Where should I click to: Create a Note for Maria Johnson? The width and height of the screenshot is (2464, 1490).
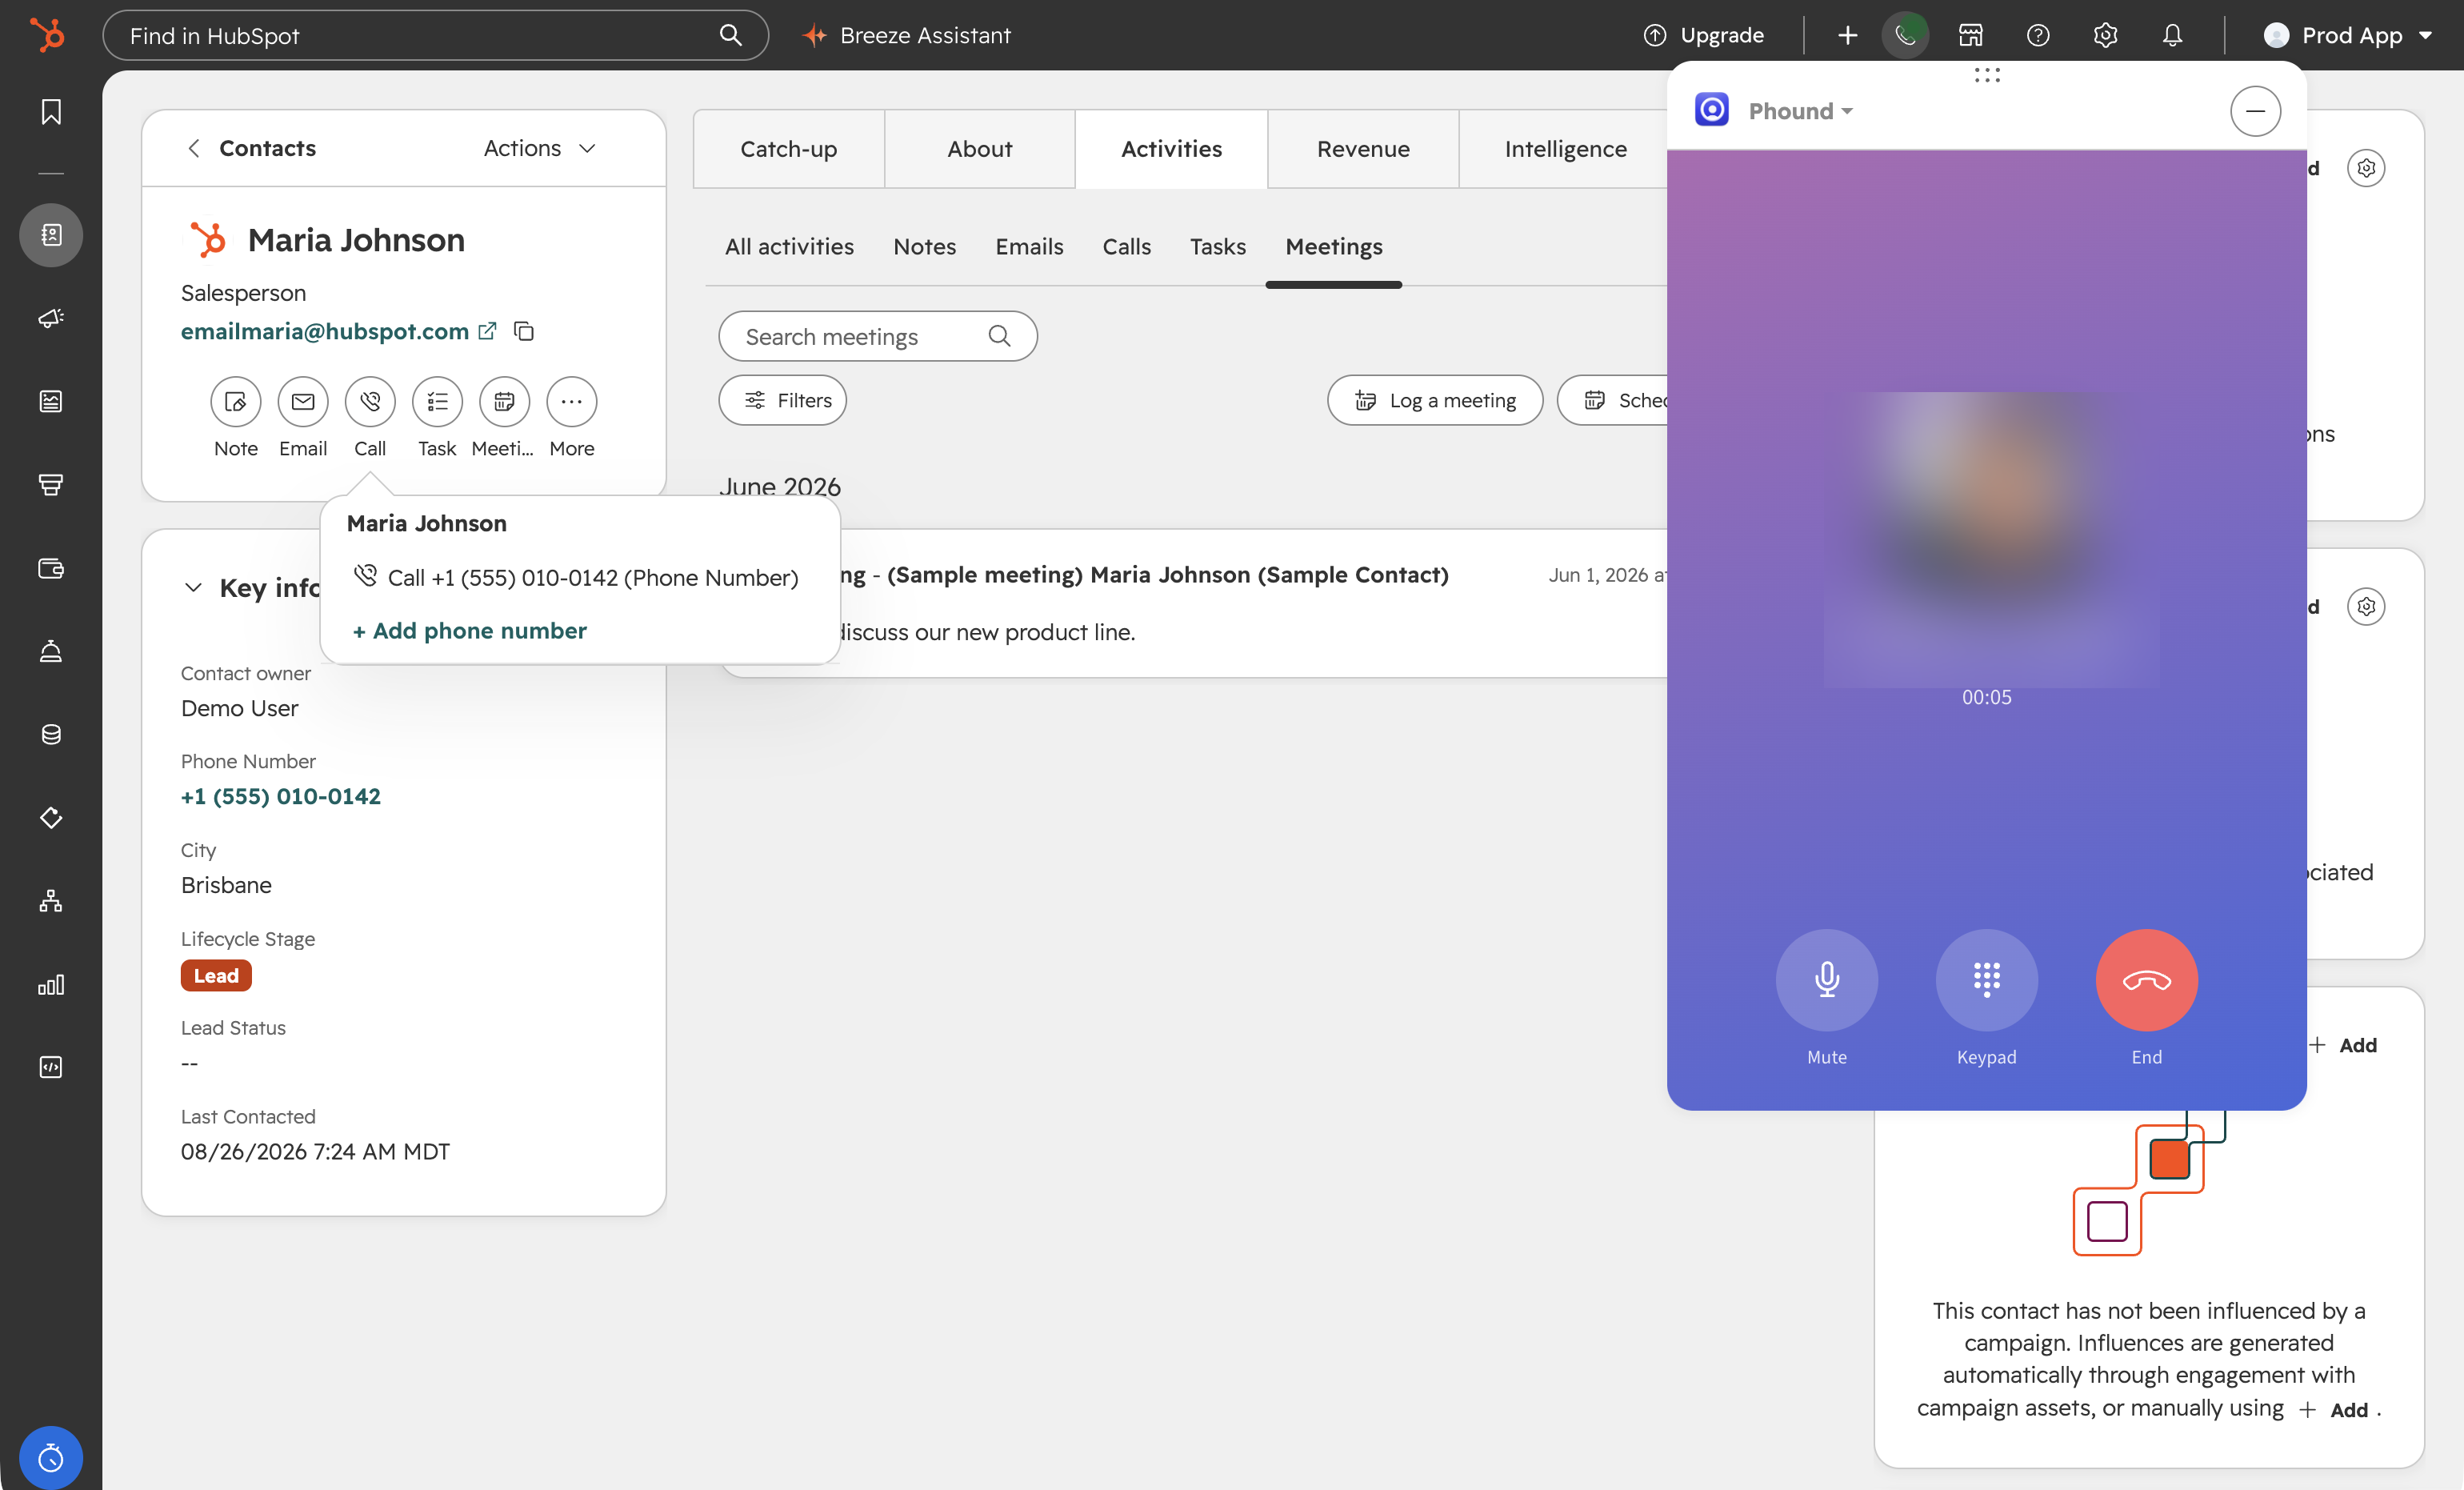236,401
